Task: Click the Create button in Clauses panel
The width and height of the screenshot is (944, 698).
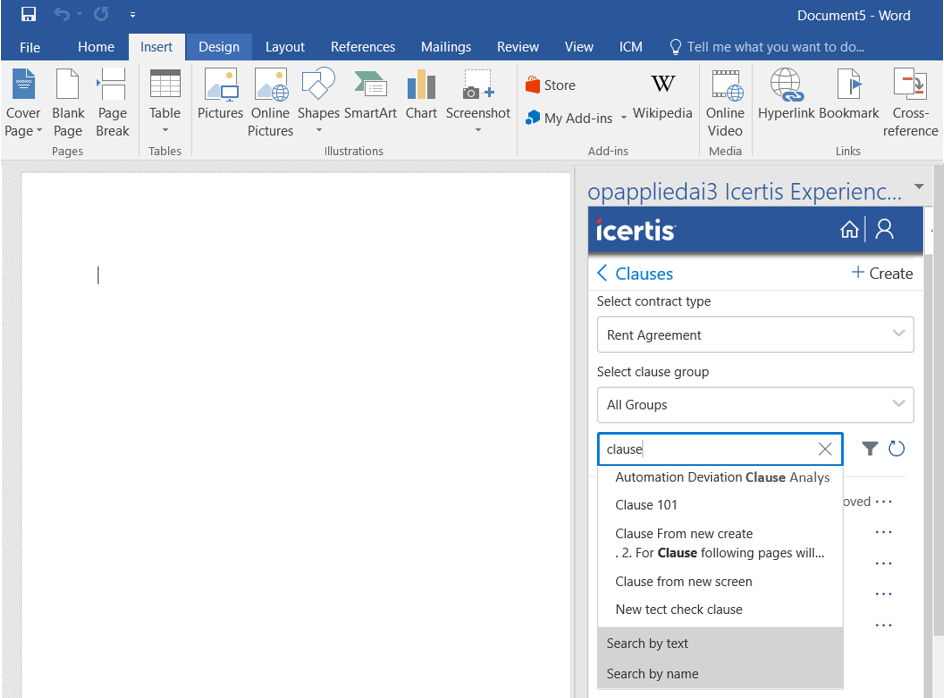Action: [881, 273]
